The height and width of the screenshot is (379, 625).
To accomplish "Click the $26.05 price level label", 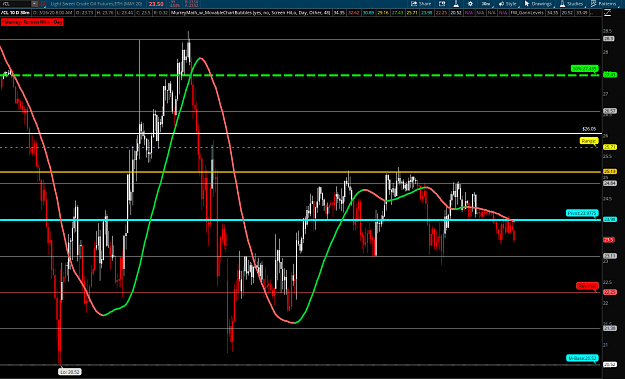I will point(589,129).
